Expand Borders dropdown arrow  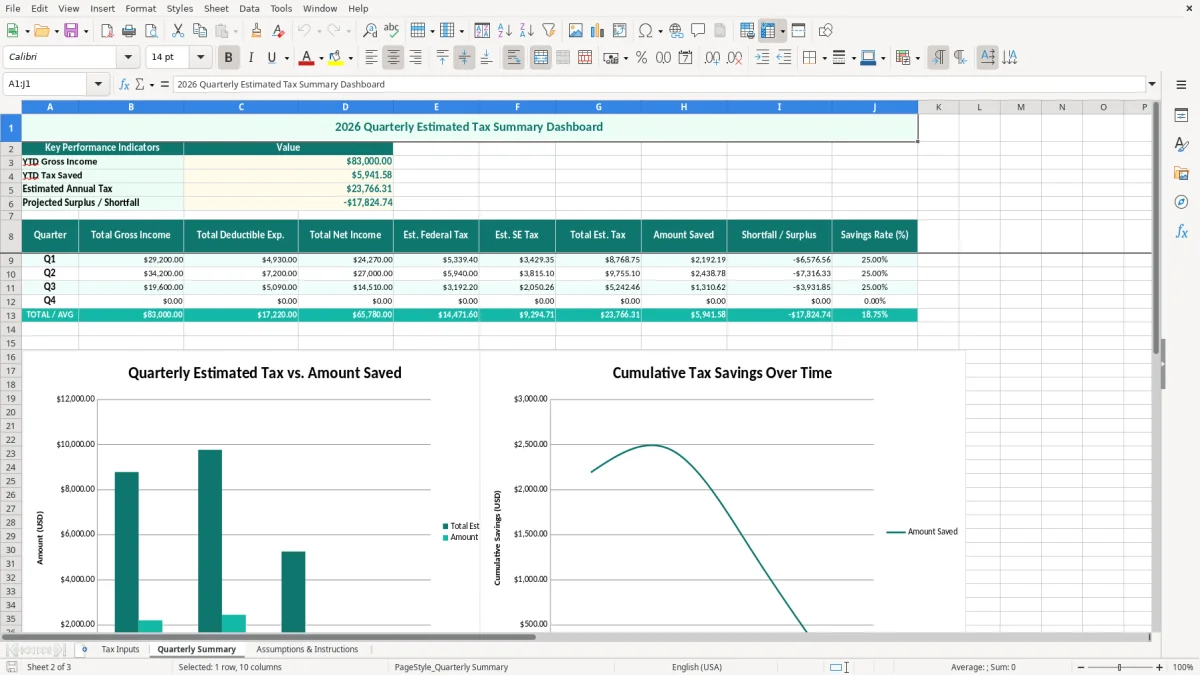pyautogui.click(x=825, y=58)
